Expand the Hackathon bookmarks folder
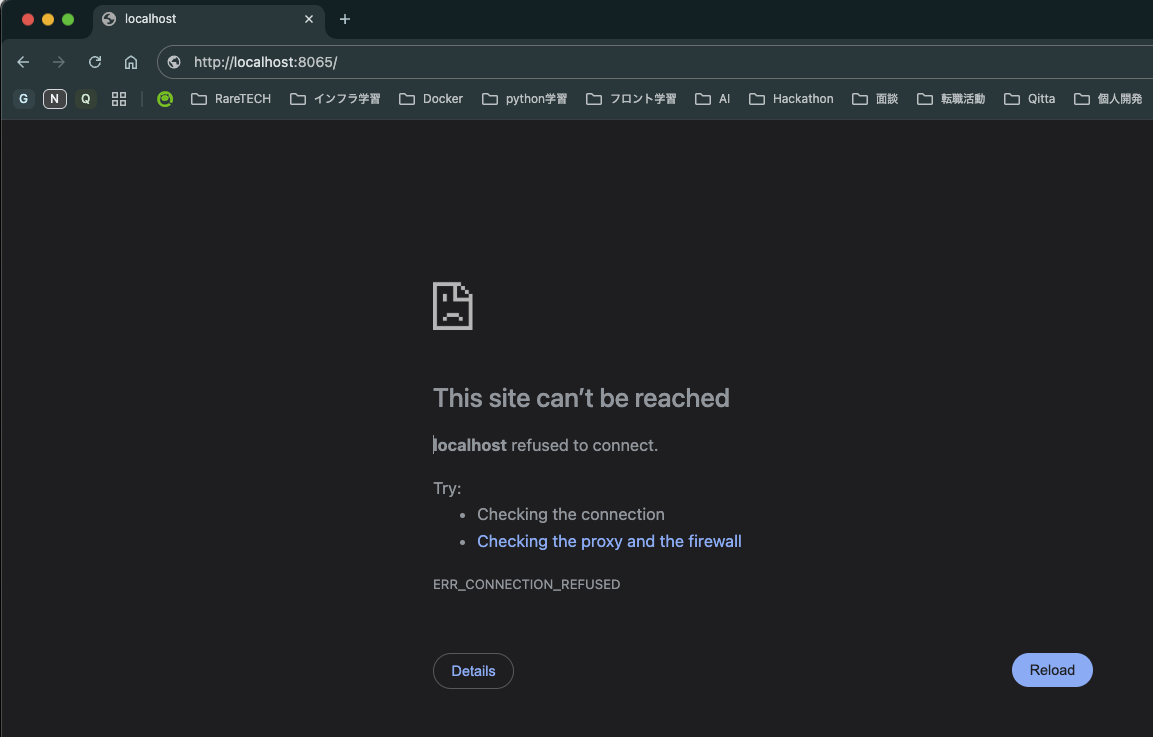The image size is (1153, 737). point(791,98)
